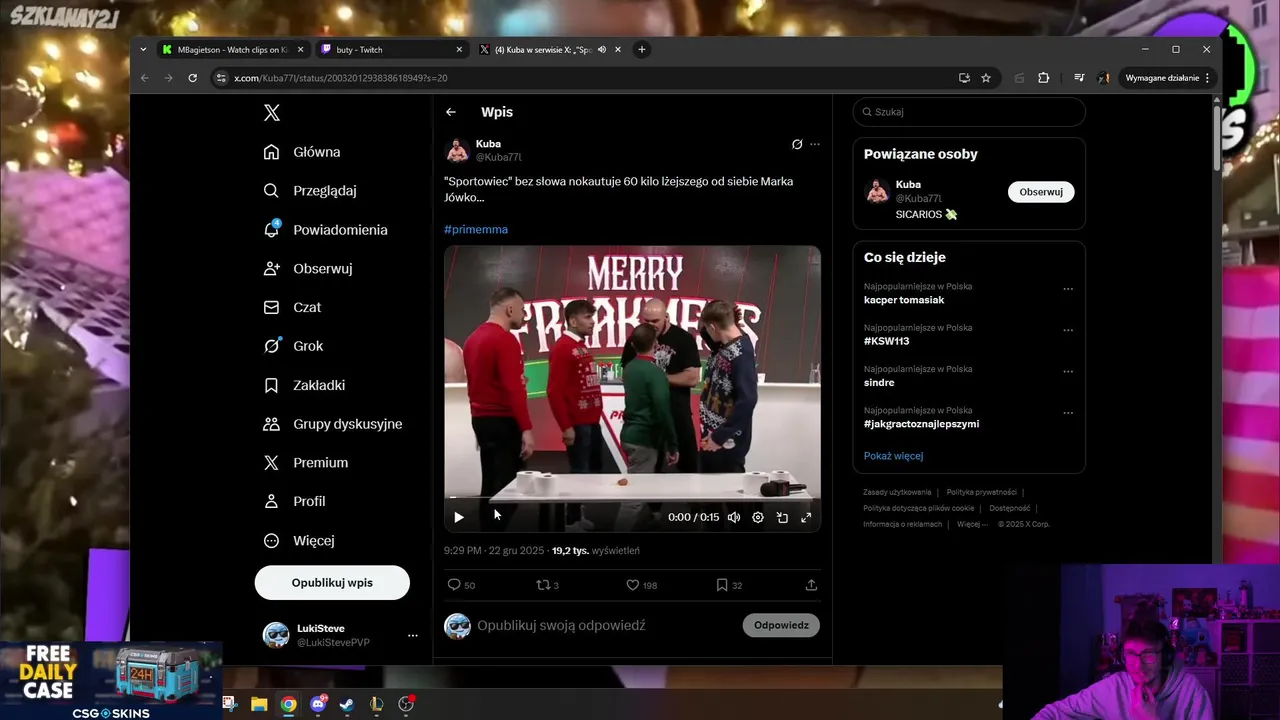This screenshot has width=1280, height=720.
Task: Bookmark this page with star icon
Action: (x=986, y=78)
